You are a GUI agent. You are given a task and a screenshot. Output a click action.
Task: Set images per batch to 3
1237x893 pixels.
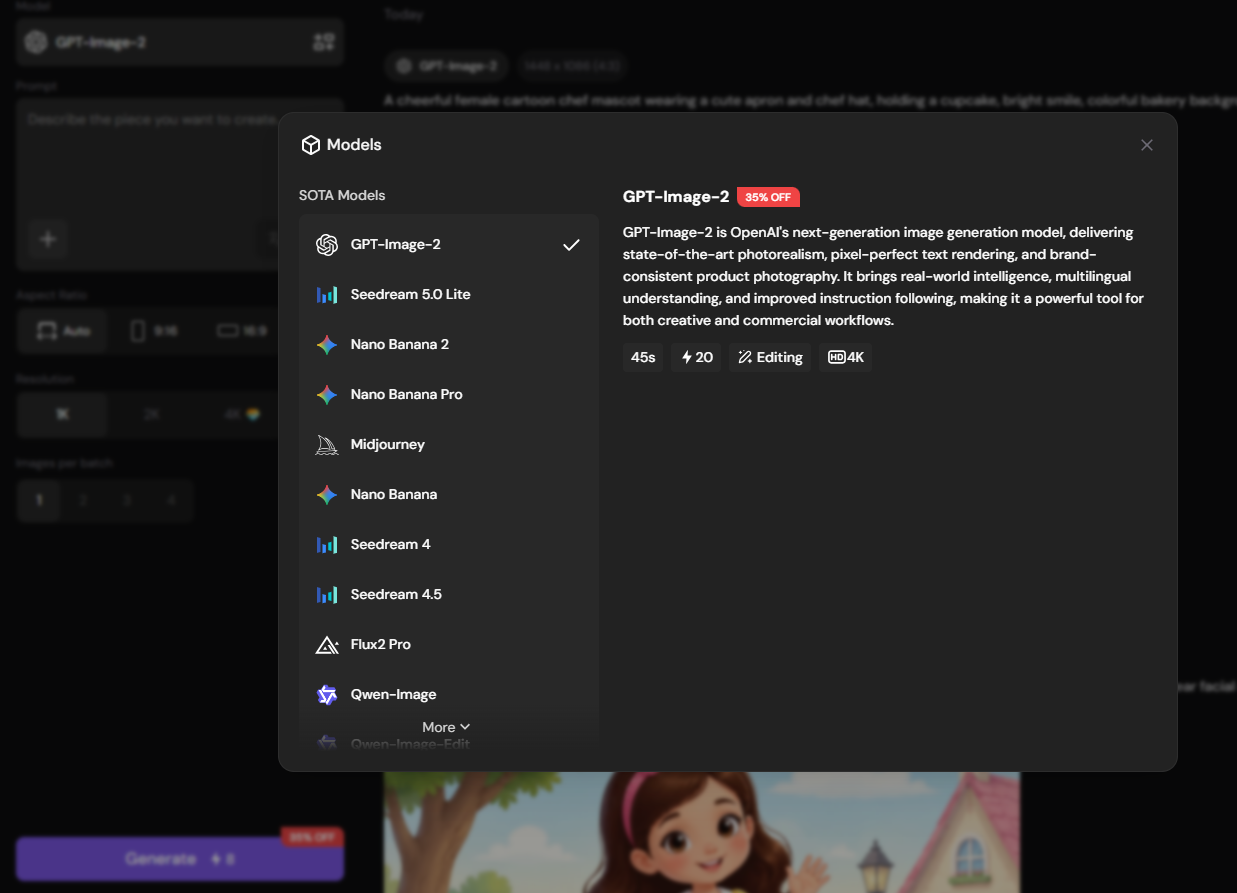(x=127, y=500)
